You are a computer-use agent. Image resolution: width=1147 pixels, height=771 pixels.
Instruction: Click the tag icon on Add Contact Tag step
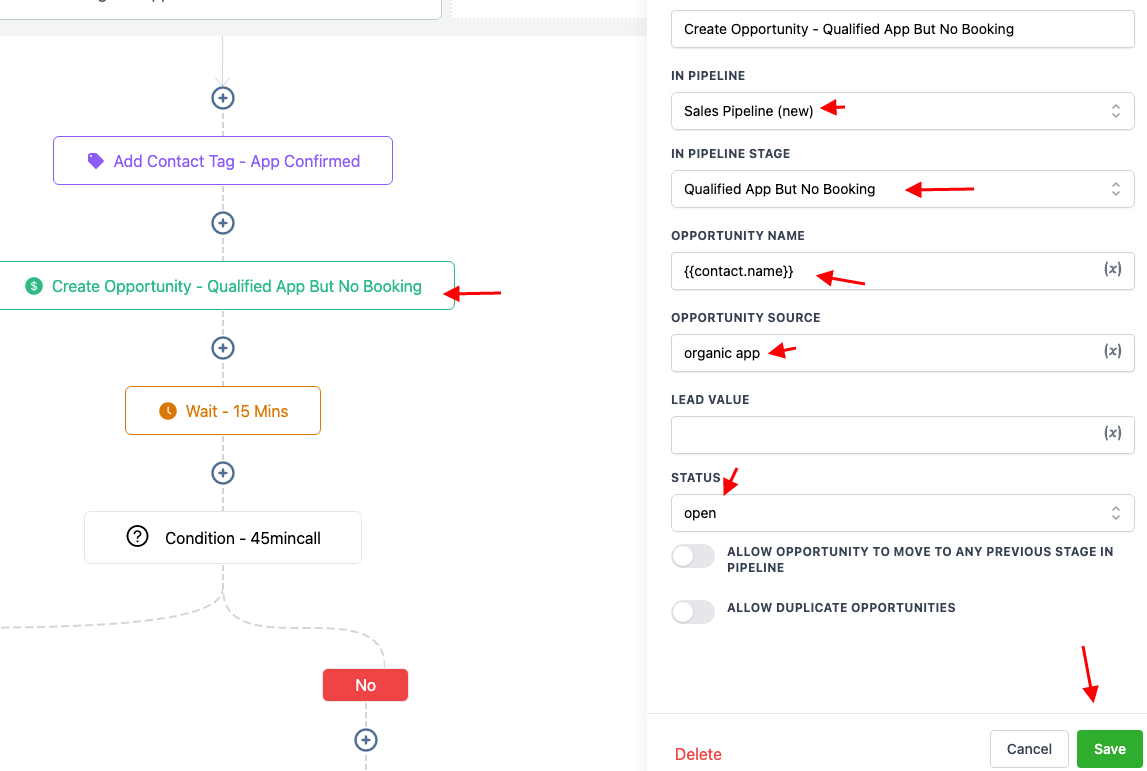pyautogui.click(x=94, y=160)
